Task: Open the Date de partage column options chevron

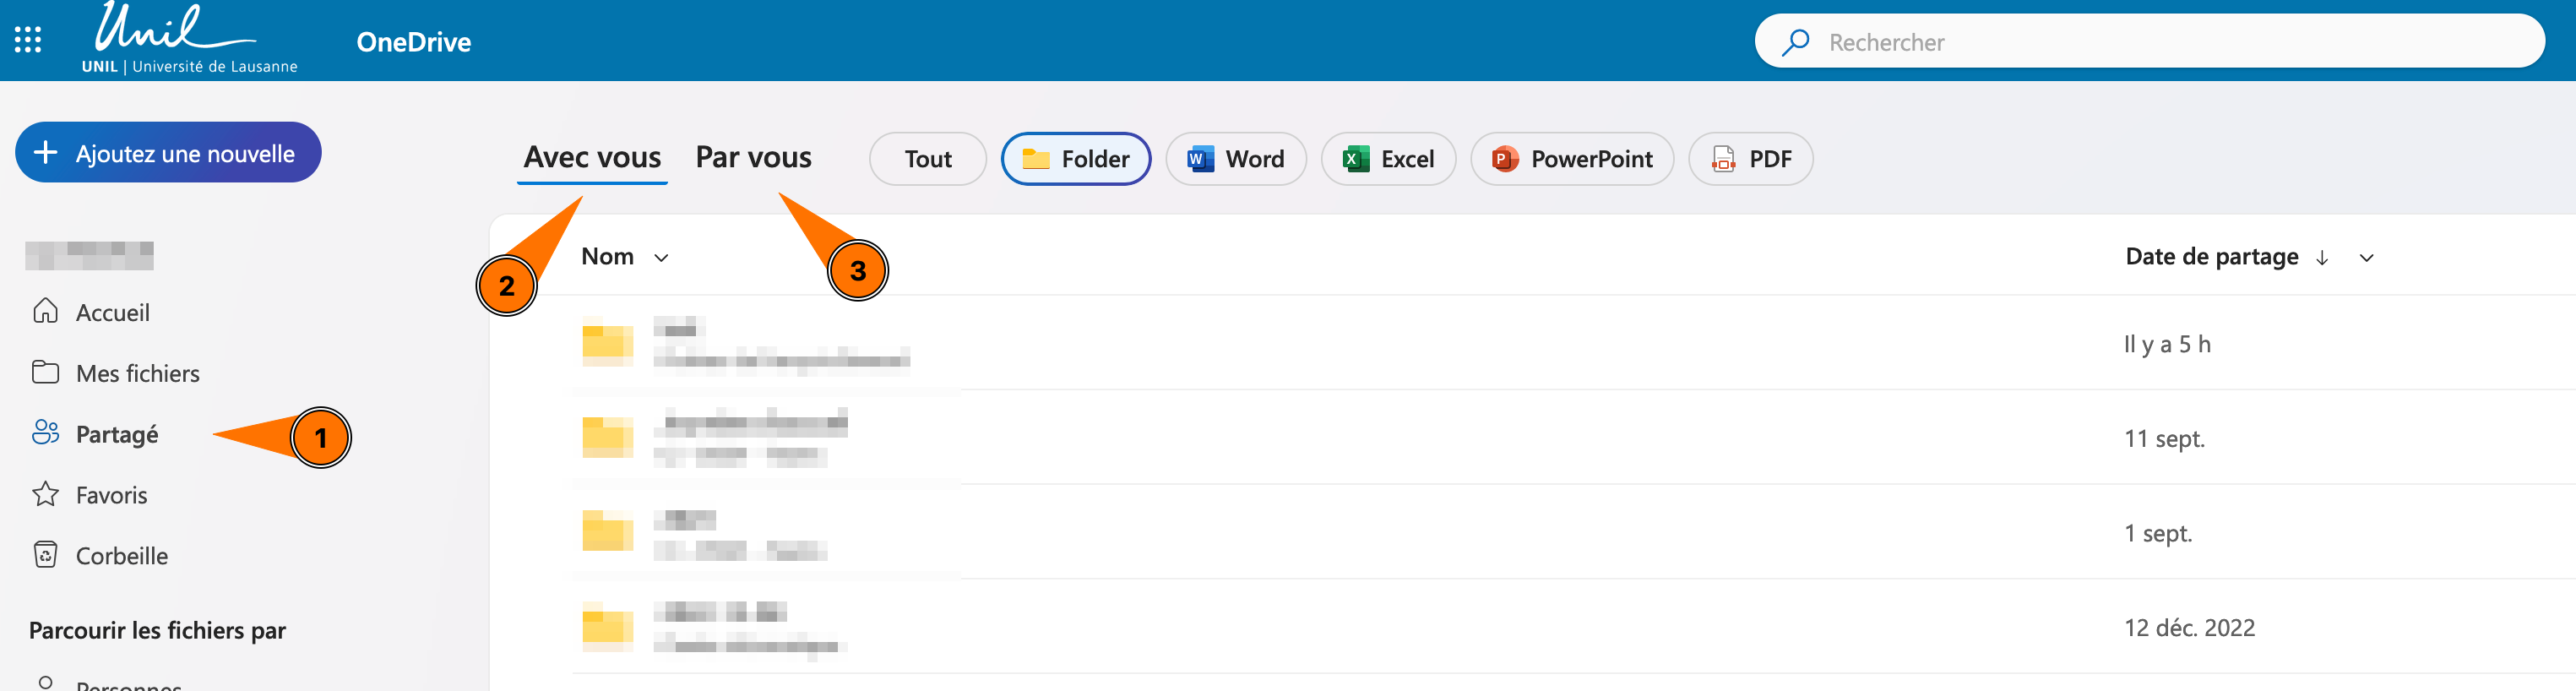Action: (x=2366, y=258)
